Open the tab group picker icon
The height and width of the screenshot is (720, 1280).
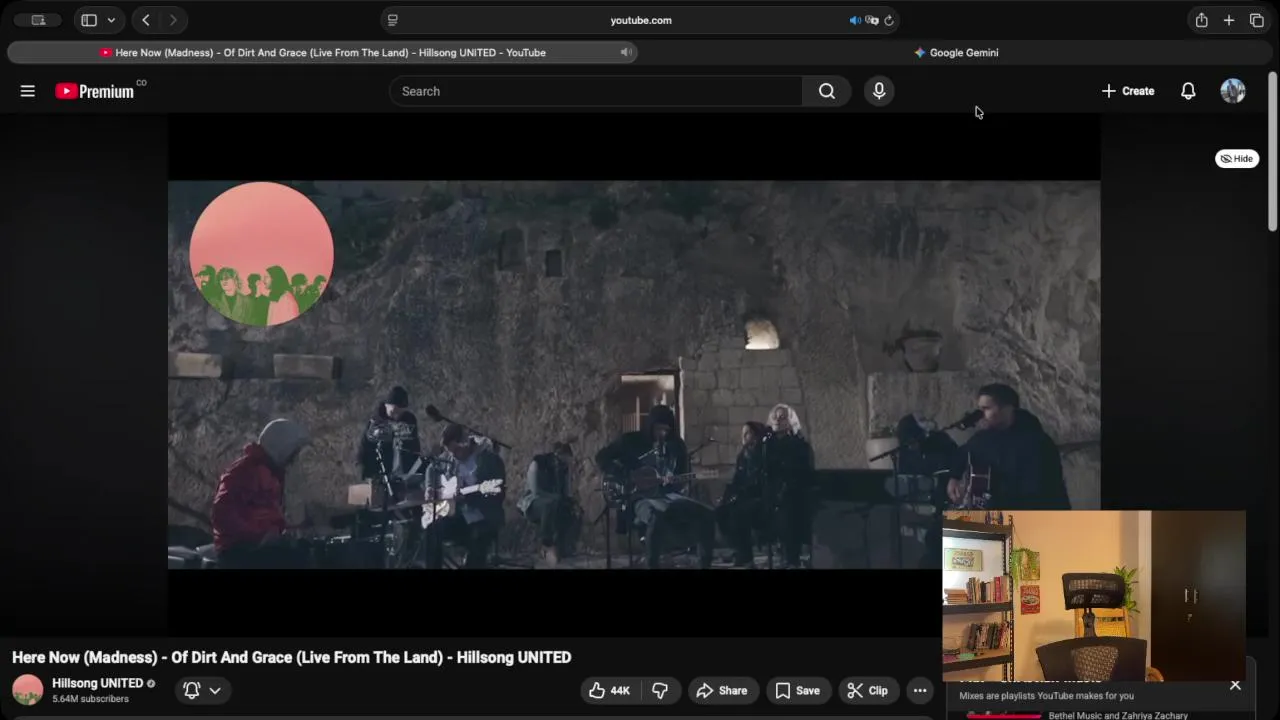point(38,20)
